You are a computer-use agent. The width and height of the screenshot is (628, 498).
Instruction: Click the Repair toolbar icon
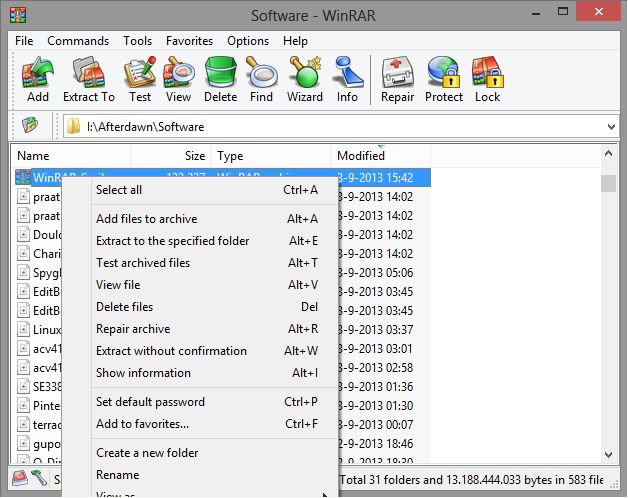click(397, 79)
